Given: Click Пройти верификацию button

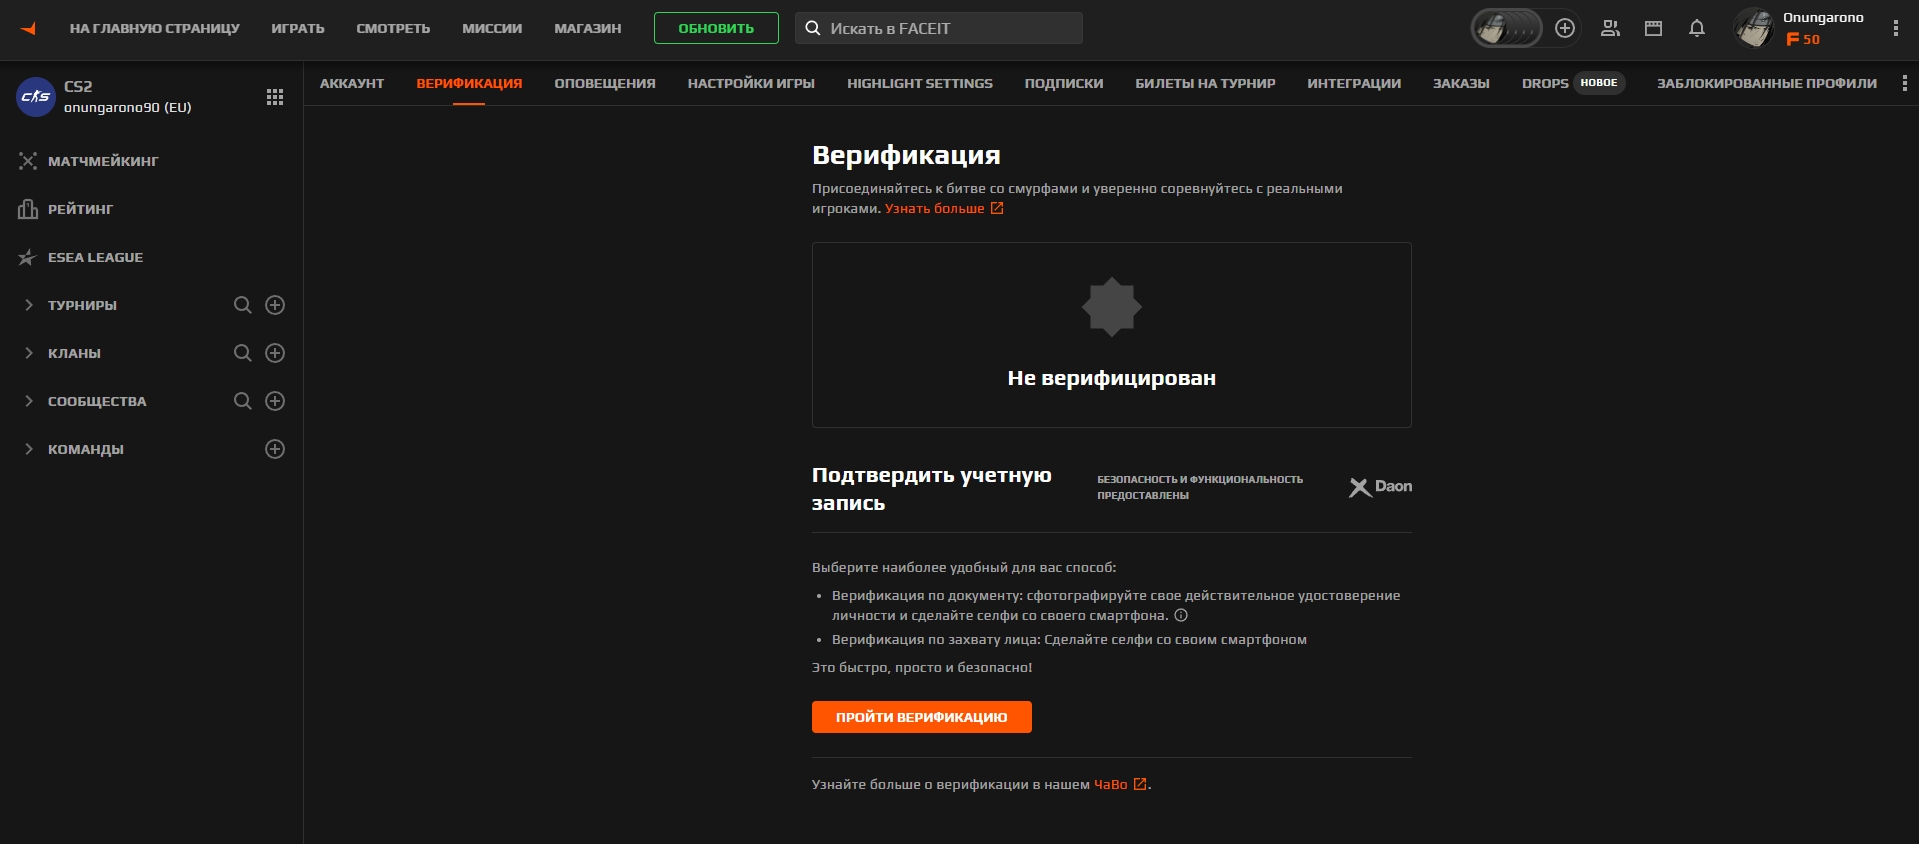Looking at the screenshot, I should [x=922, y=717].
